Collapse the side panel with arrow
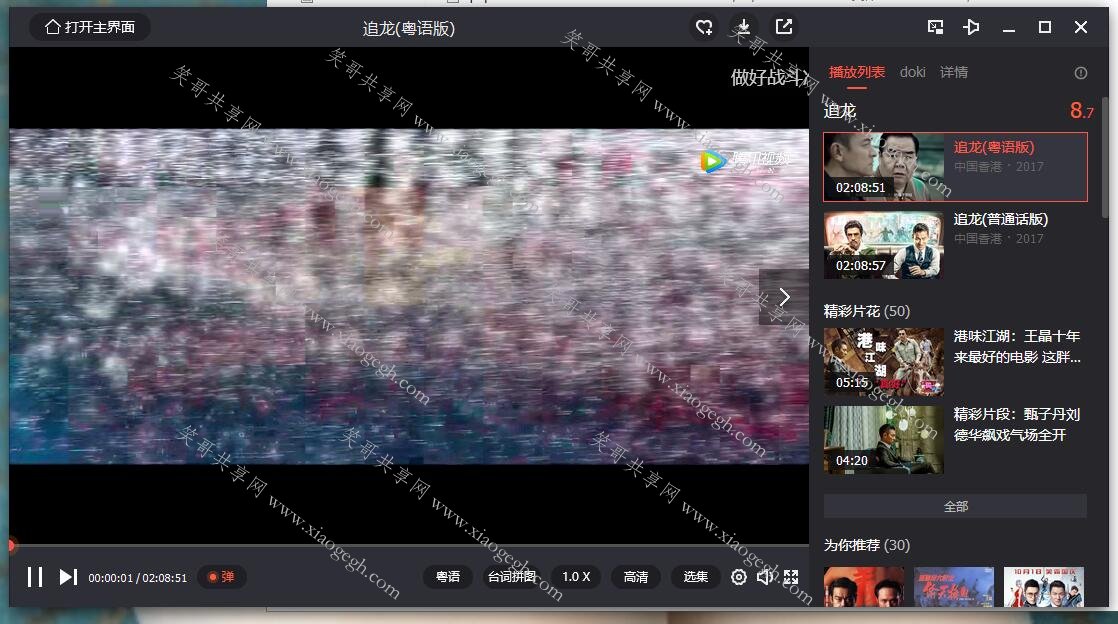This screenshot has height=624, width=1118. click(x=784, y=297)
